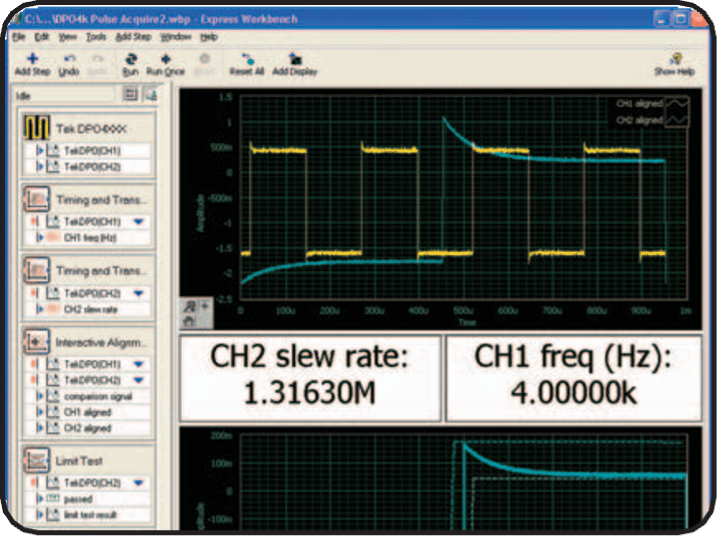Open TekDPO(CH2) dropdown under Limit Test
The image size is (724, 540).
[138, 482]
